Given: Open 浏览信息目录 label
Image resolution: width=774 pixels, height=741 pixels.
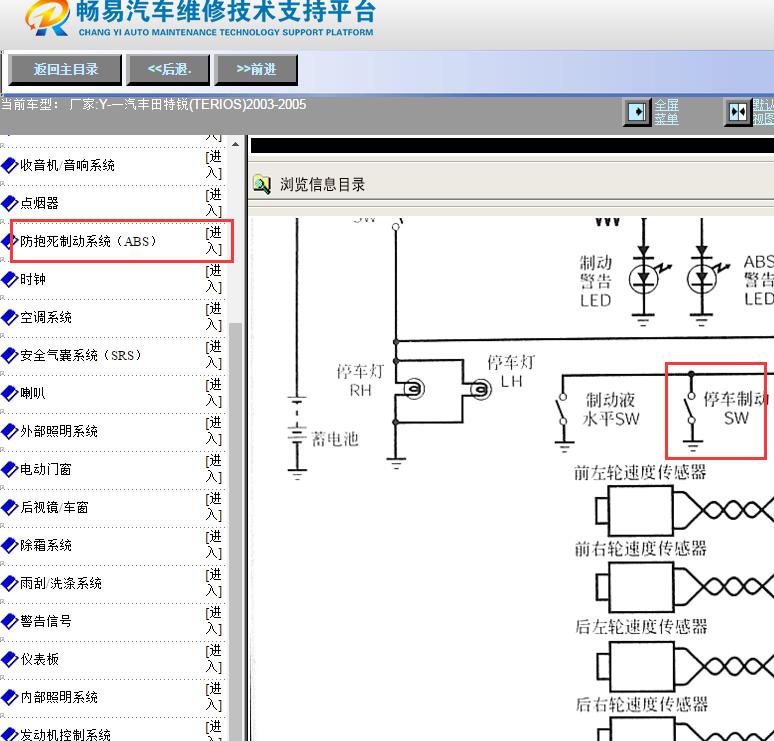Looking at the screenshot, I should [322, 185].
